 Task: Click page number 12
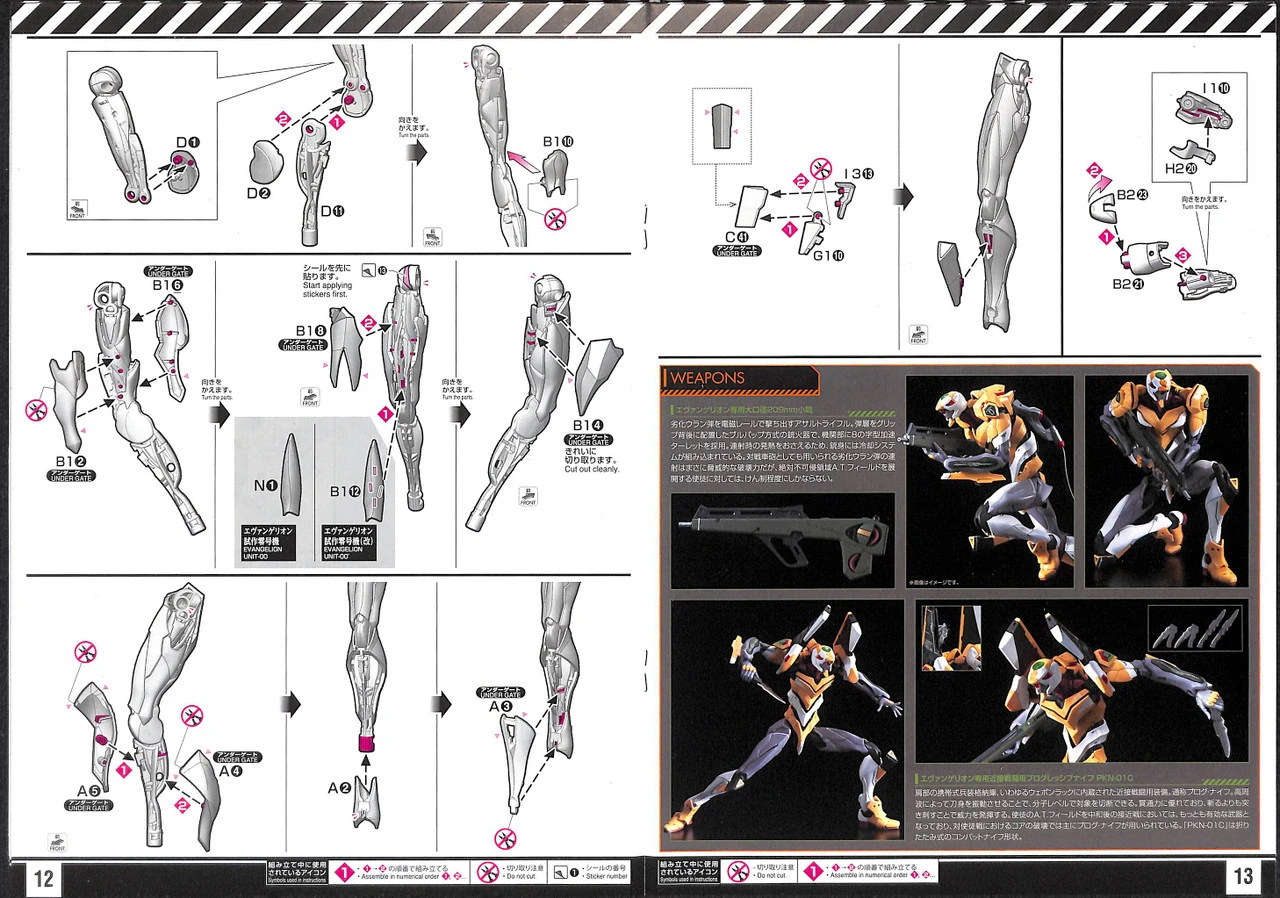44,878
